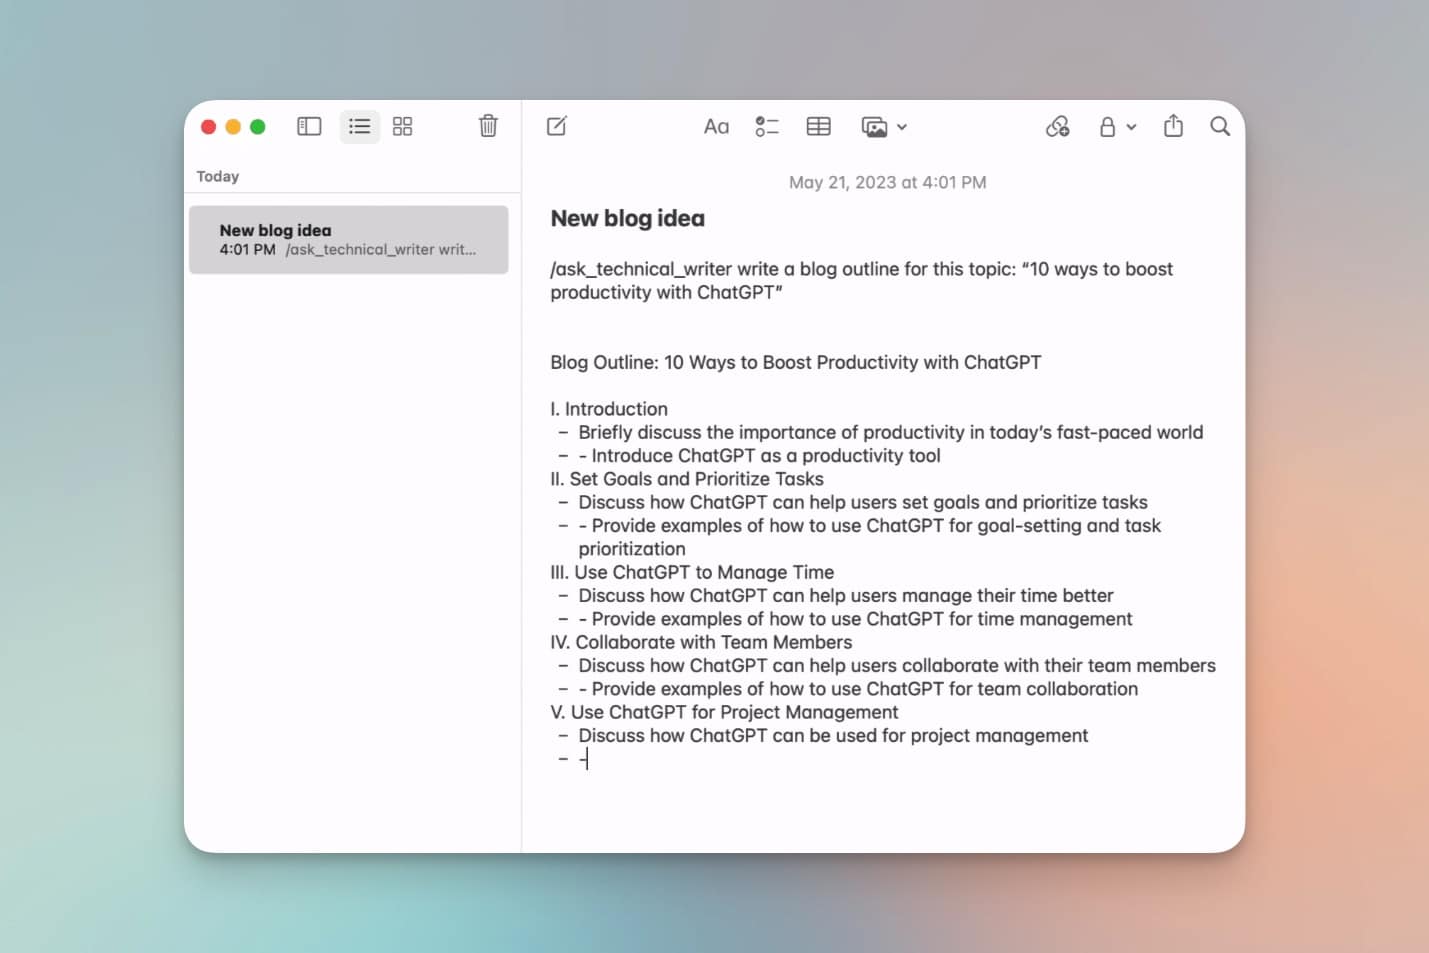Add a link with the link icon
The image size is (1429, 953).
(x=1058, y=126)
